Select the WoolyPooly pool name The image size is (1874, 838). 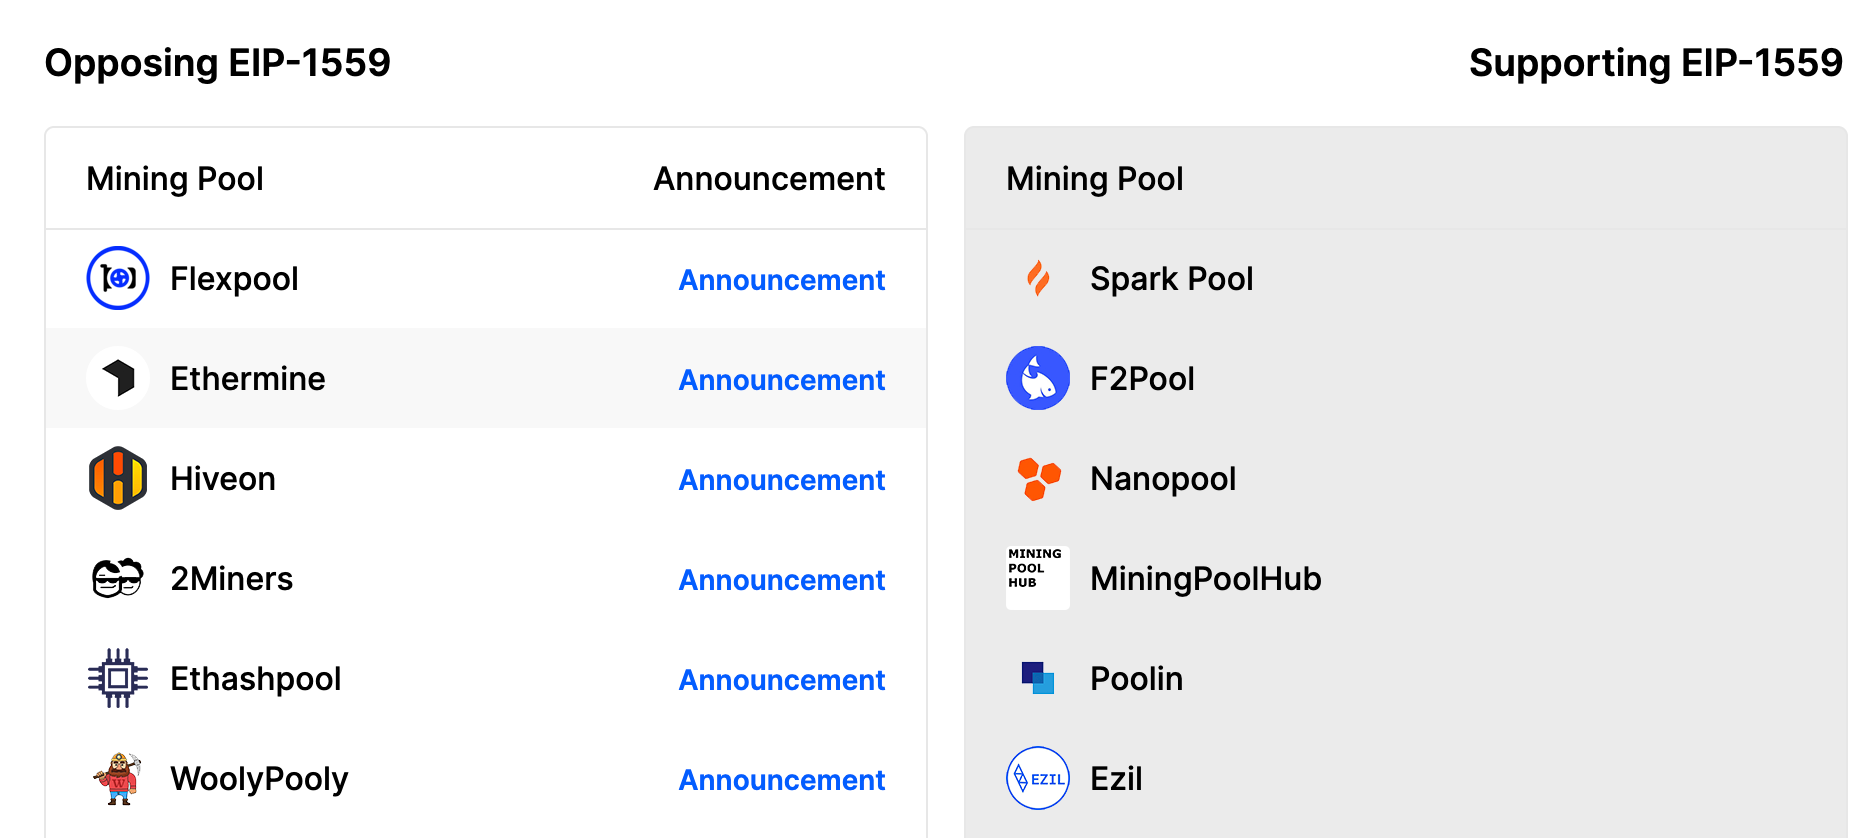(259, 779)
